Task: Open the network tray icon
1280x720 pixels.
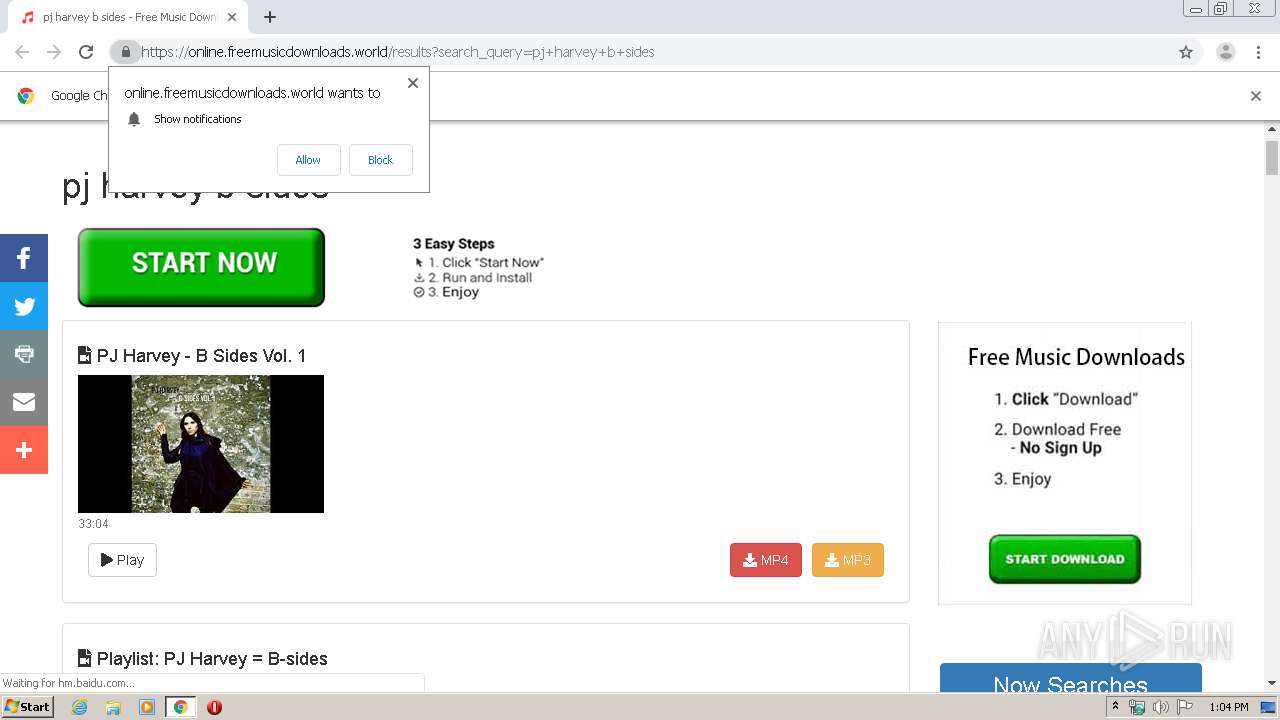Action: click(1137, 707)
